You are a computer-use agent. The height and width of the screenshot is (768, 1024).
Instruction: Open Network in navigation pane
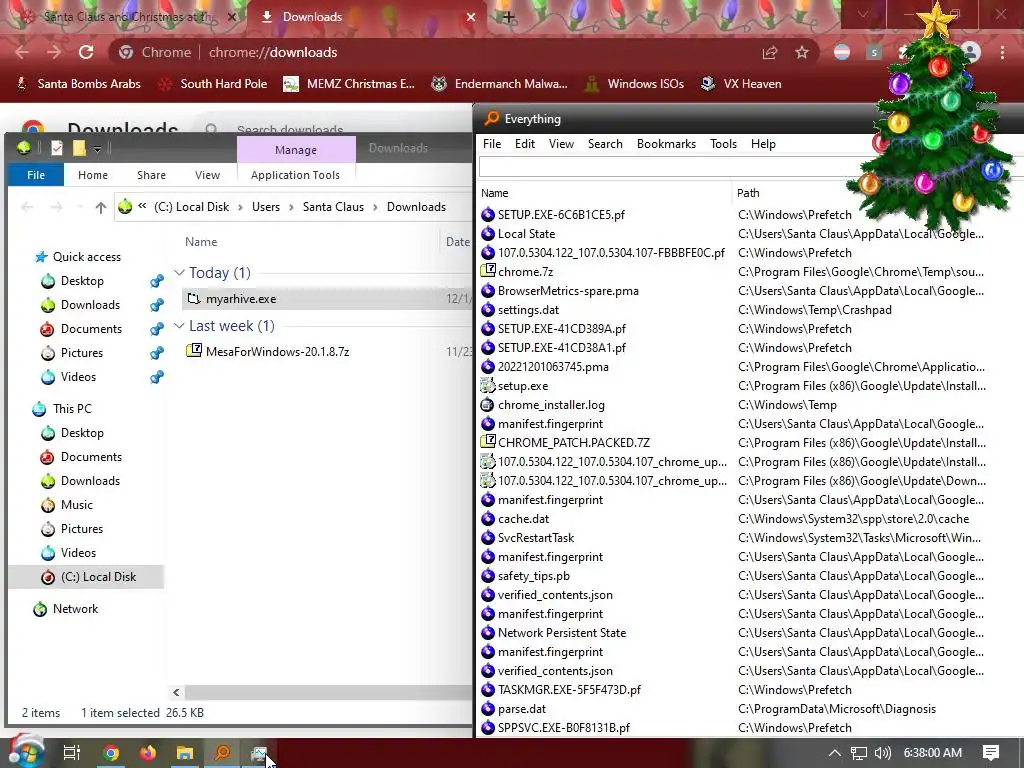coord(75,609)
